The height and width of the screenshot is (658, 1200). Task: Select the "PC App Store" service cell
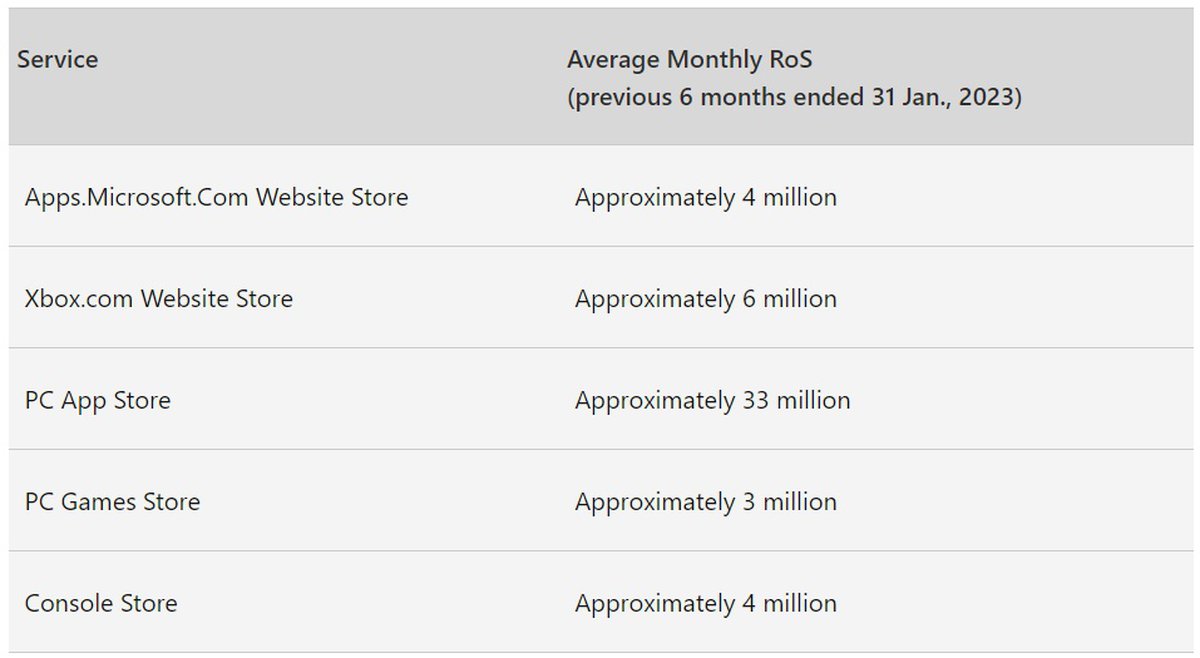click(x=97, y=401)
